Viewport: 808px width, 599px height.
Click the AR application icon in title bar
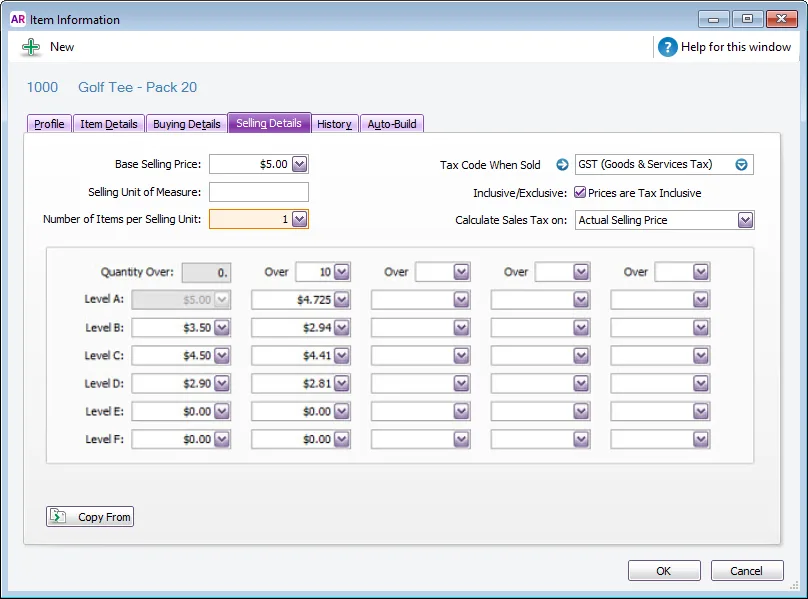18,20
